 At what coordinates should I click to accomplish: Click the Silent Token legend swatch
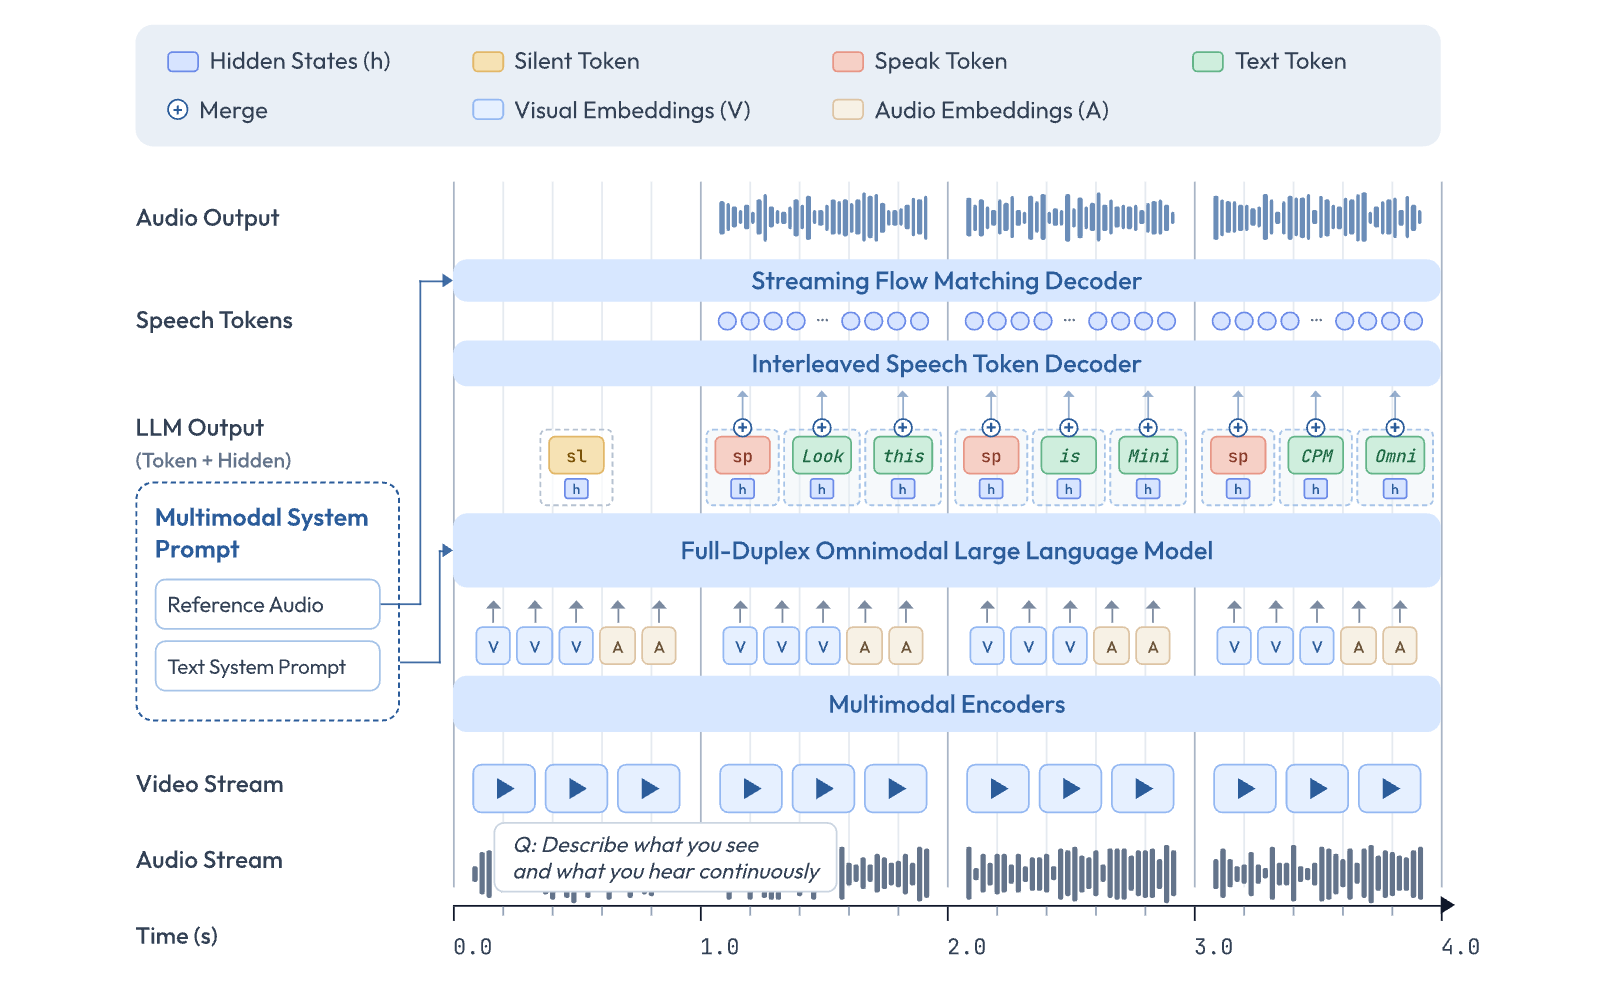point(488,62)
